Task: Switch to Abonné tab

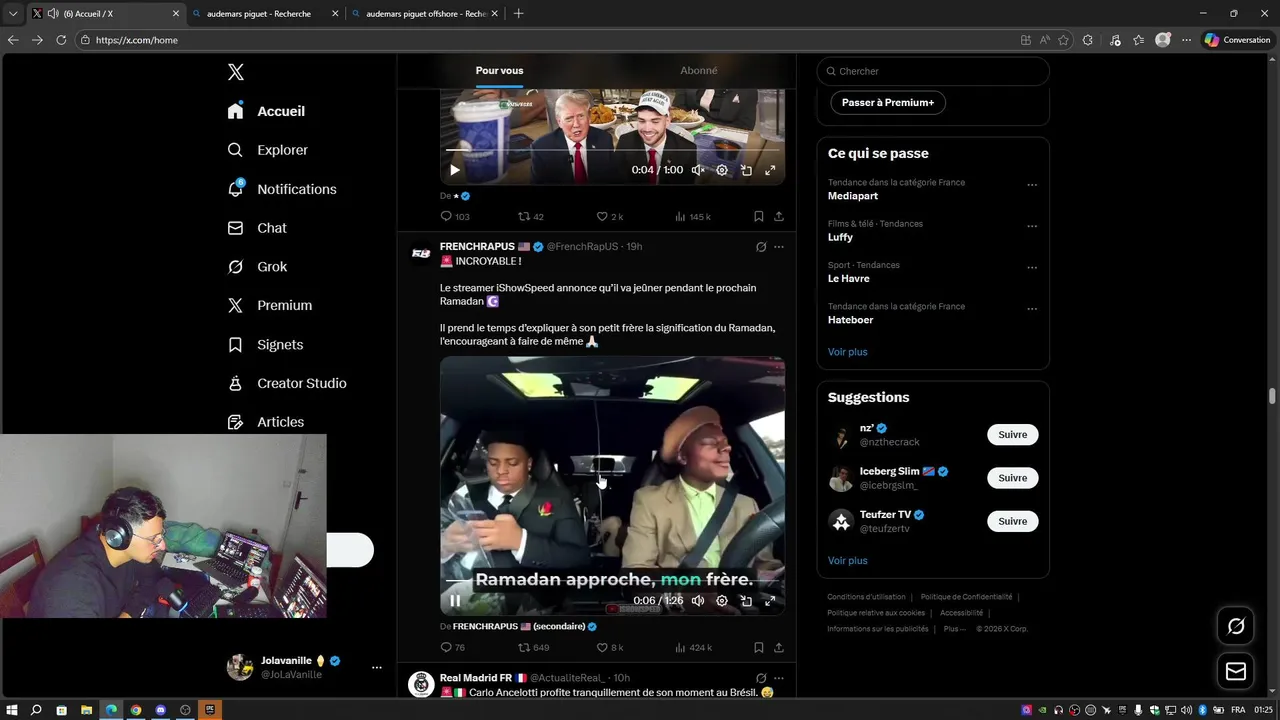Action: 698,71
